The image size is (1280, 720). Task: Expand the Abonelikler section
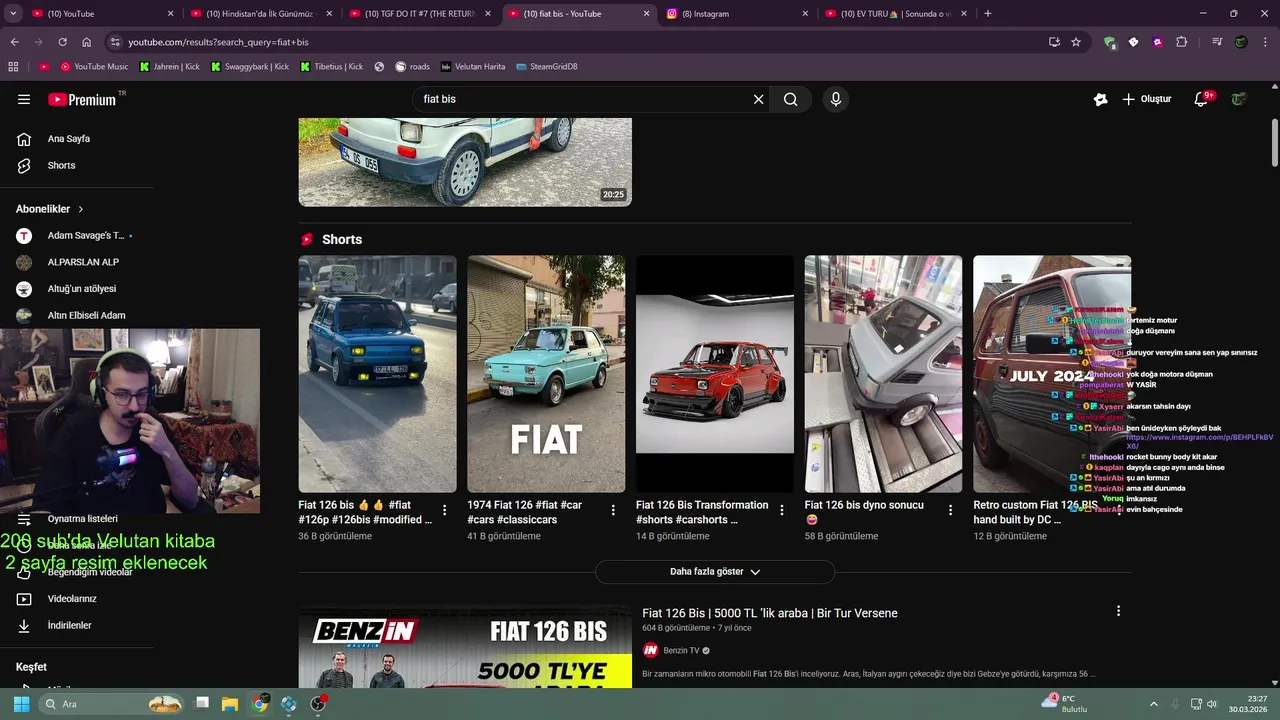tap(50, 209)
